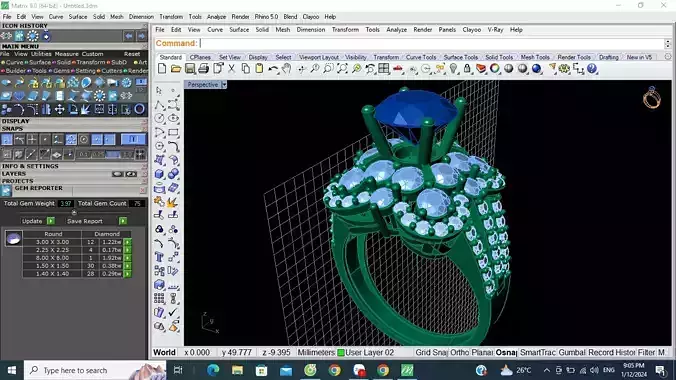Select the Polyline tool
Viewport: 676px width, 380px height.
pos(159,104)
